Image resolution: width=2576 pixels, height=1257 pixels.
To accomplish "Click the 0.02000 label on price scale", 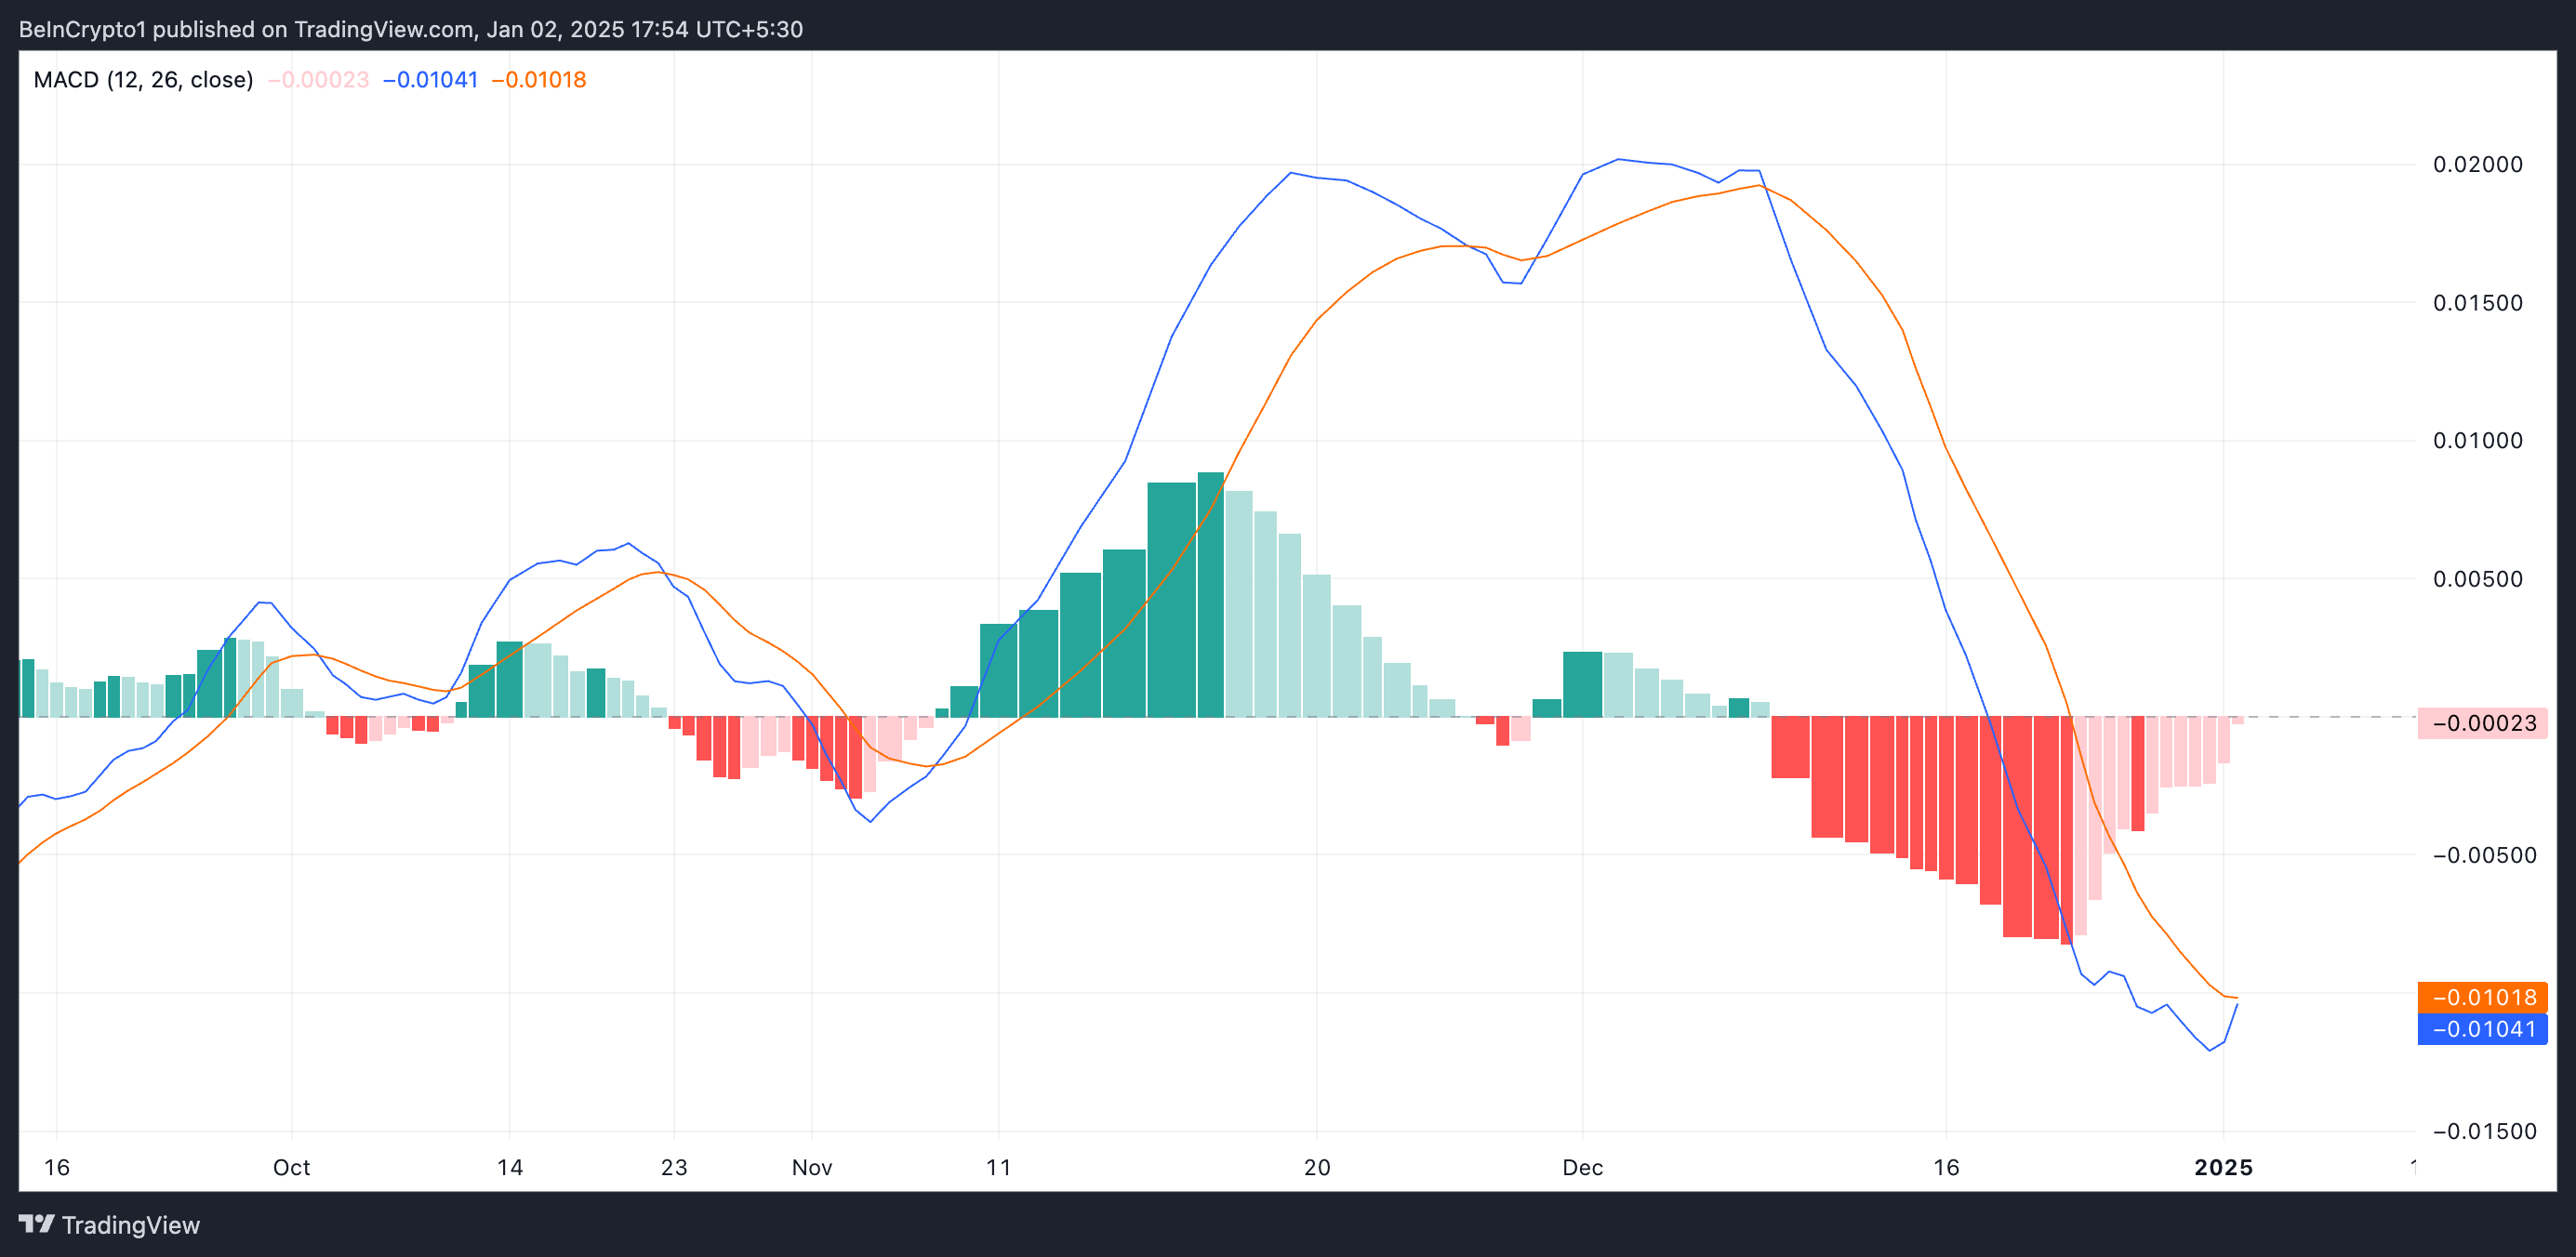I will [2477, 164].
